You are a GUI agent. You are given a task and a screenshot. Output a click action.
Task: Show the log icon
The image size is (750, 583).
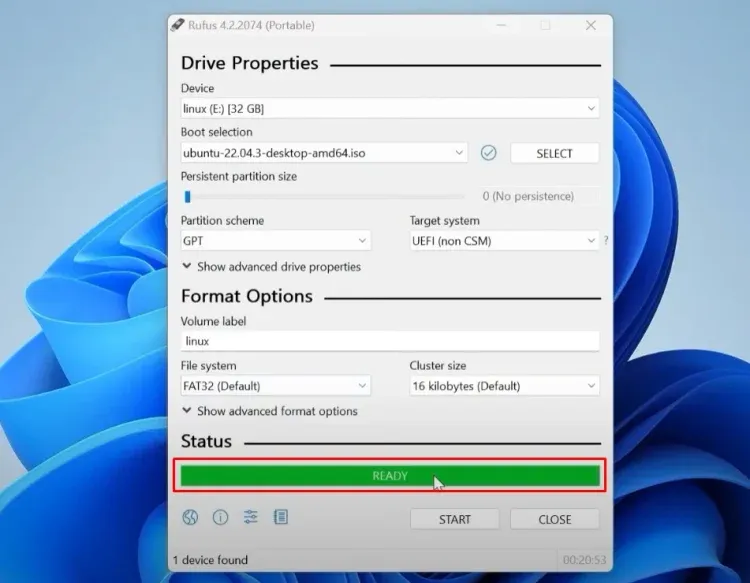coord(281,517)
